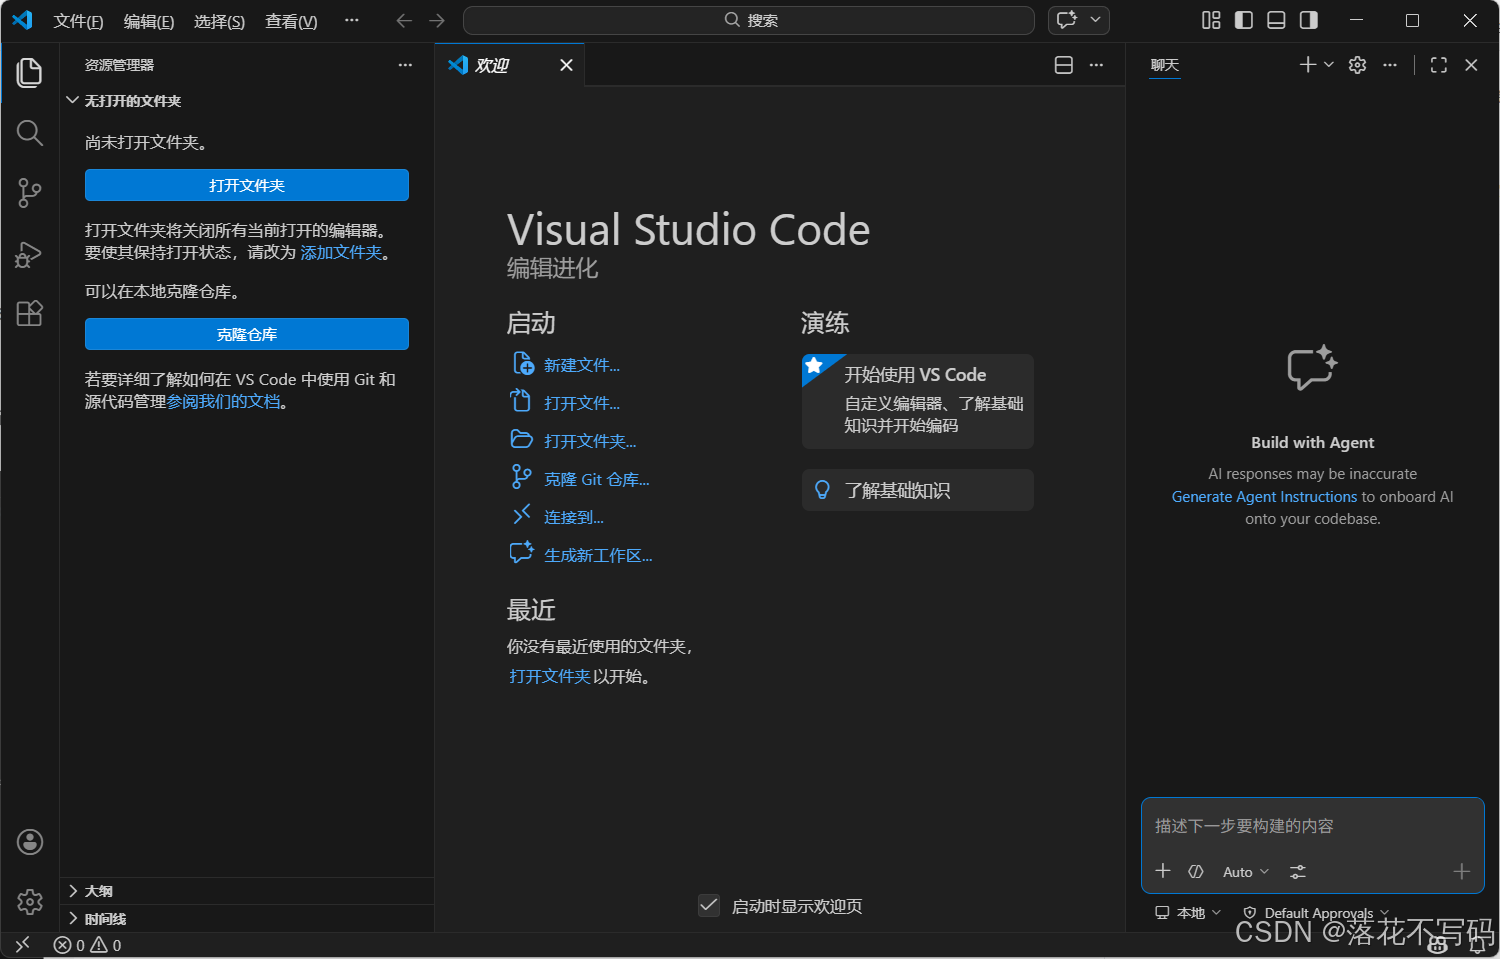The image size is (1500, 959).
Task: Start a new chat with plus icon
Action: 1307,65
